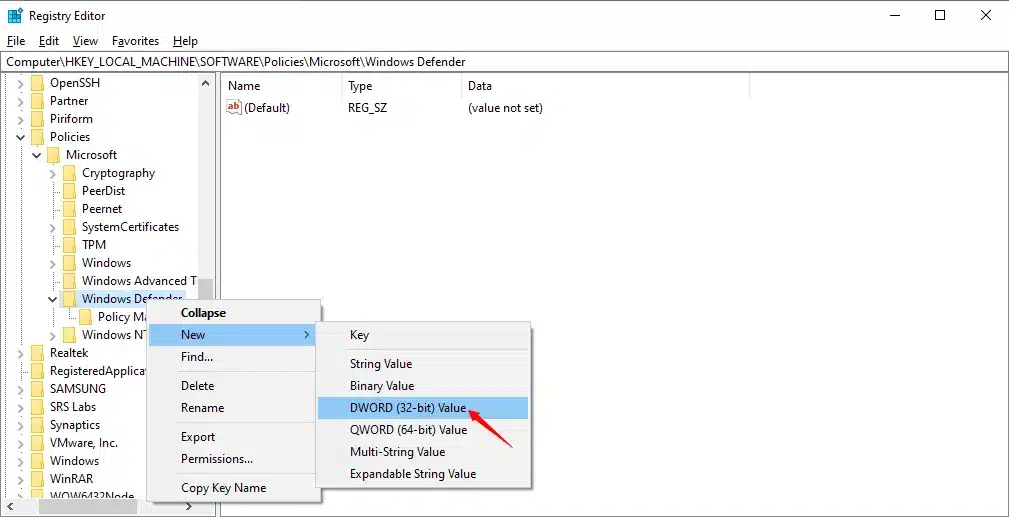The height and width of the screenshot is (517, 1009).
Task: Collapse the Microsoft key arrow
Action: (x=37, y=155)
